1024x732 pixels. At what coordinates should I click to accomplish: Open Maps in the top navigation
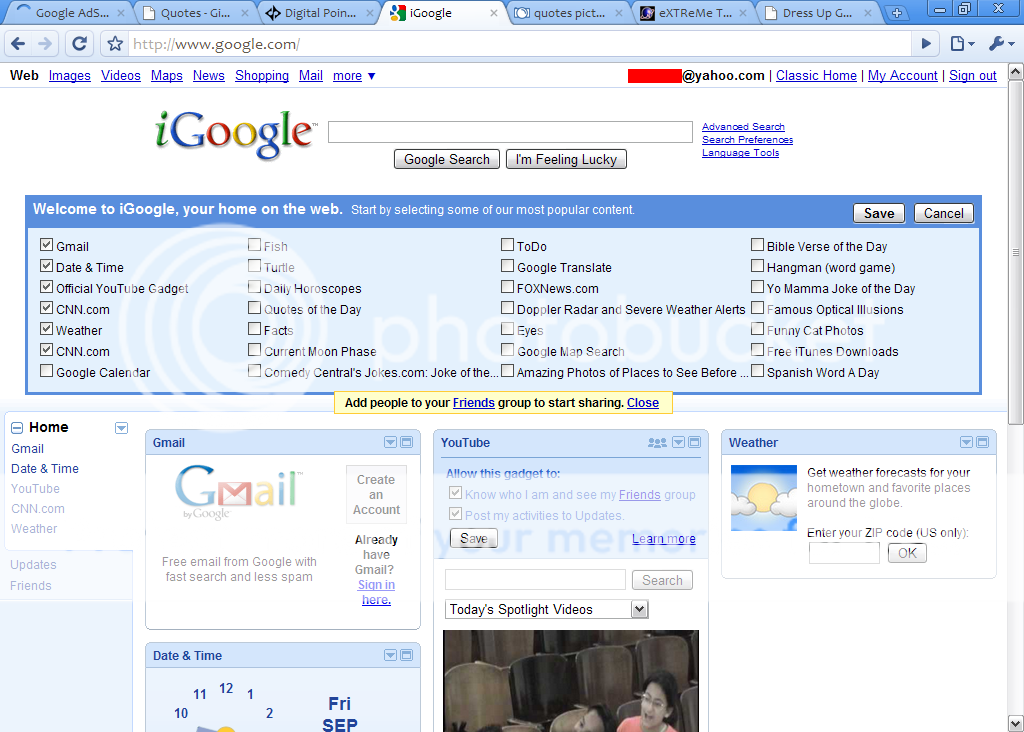click(167, 76)
